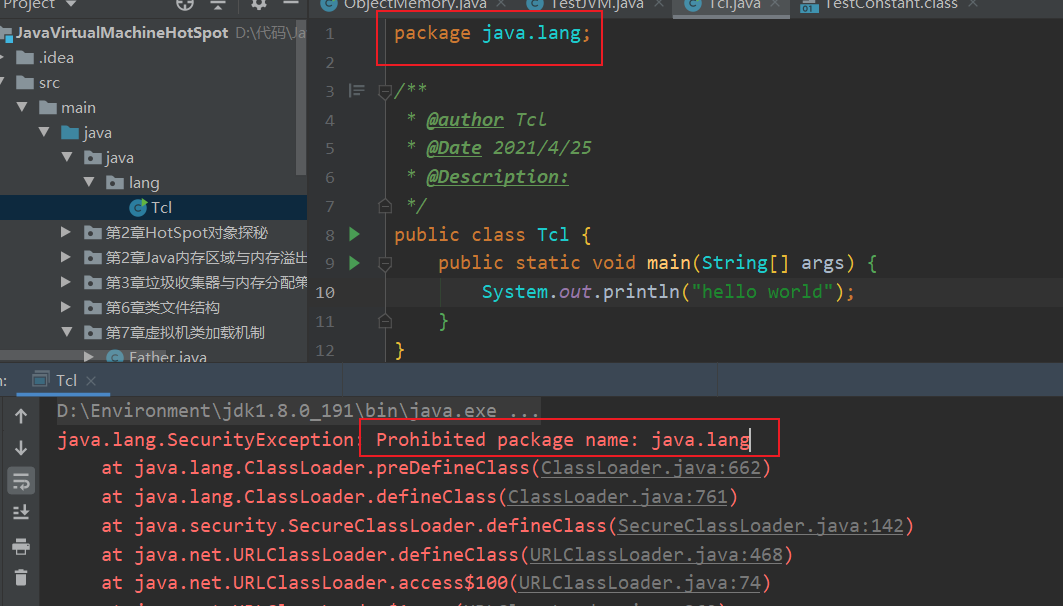The image size is (1063, 606).
Task: Toggle scroll to end in console
Action: coord(21,512)
